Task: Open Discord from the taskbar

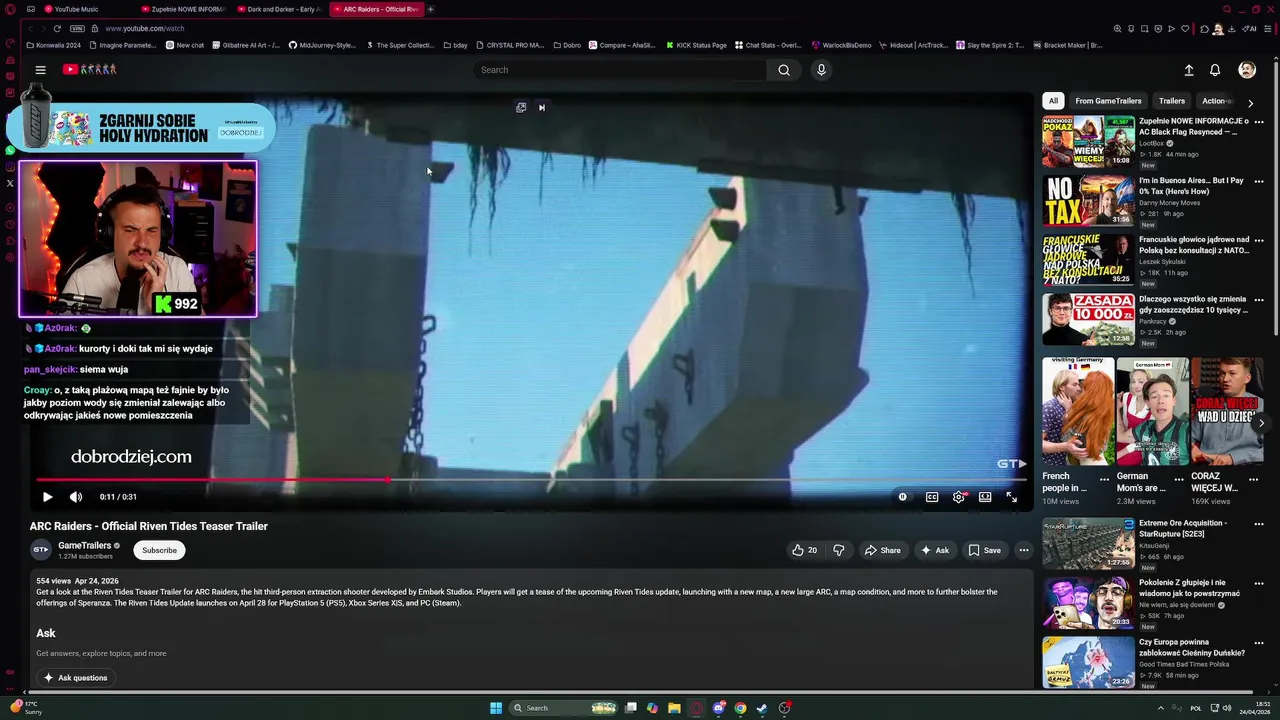Action: (x=719, y=708)
